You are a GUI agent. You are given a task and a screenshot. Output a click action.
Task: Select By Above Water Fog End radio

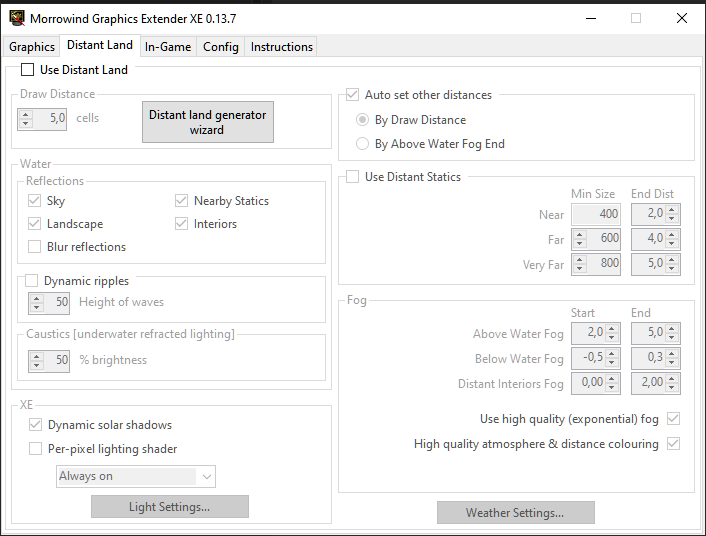(x=363, y=144)
